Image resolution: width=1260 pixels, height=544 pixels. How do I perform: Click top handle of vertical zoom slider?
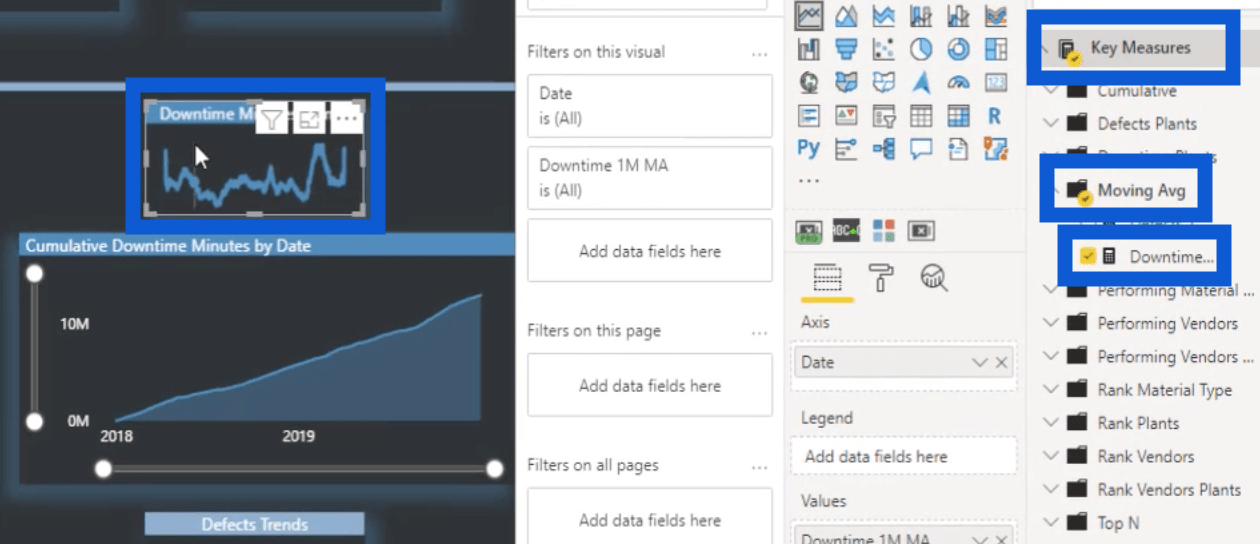tap(34, 273)
